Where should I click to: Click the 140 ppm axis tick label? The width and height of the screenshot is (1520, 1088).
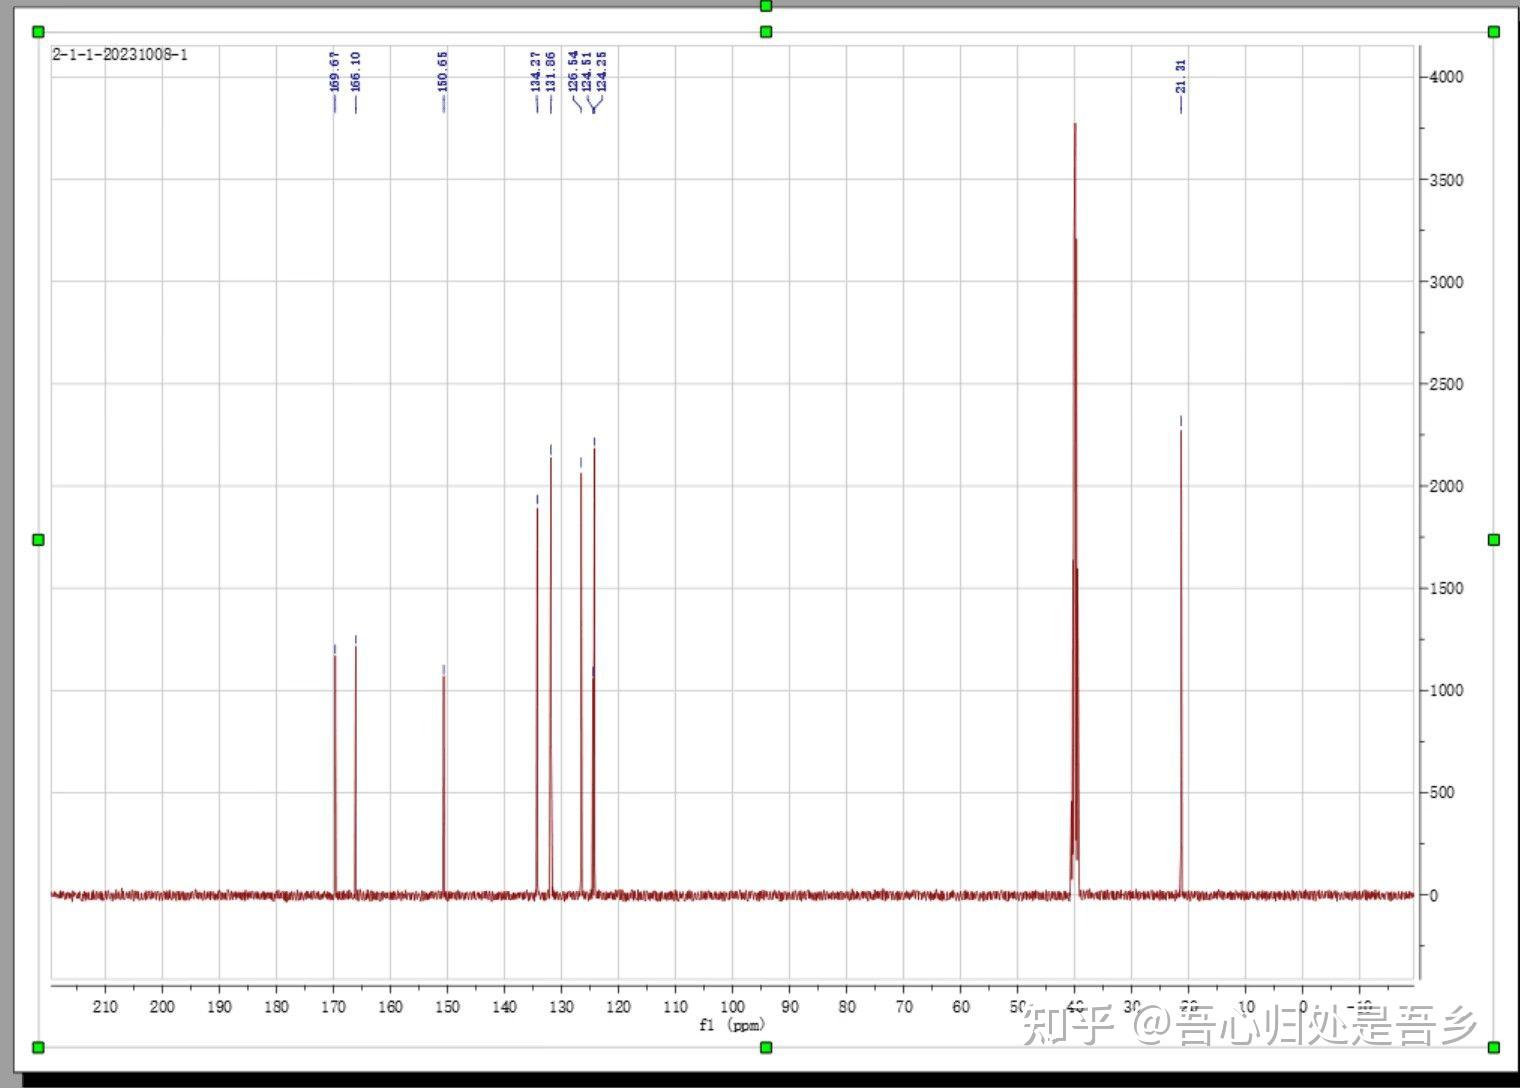pos(504,1006)
